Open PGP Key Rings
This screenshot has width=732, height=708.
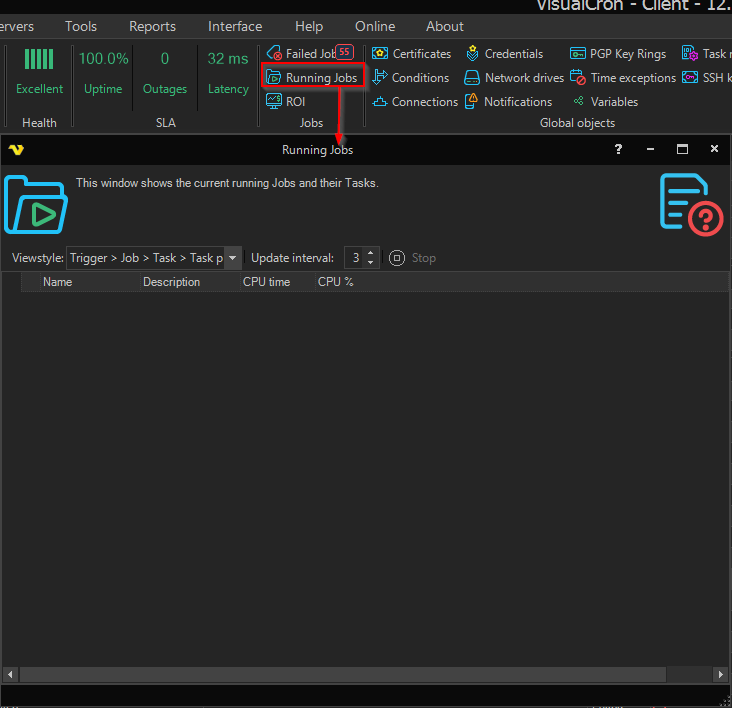click(618, 54)
